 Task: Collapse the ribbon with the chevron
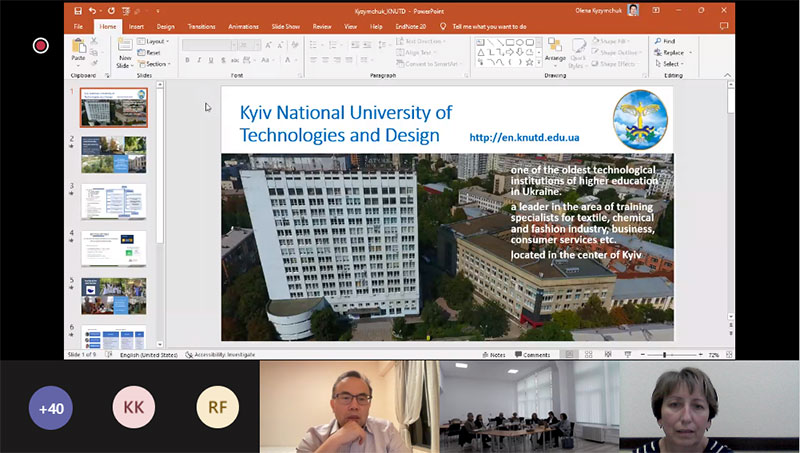click(x=727, y=75)
